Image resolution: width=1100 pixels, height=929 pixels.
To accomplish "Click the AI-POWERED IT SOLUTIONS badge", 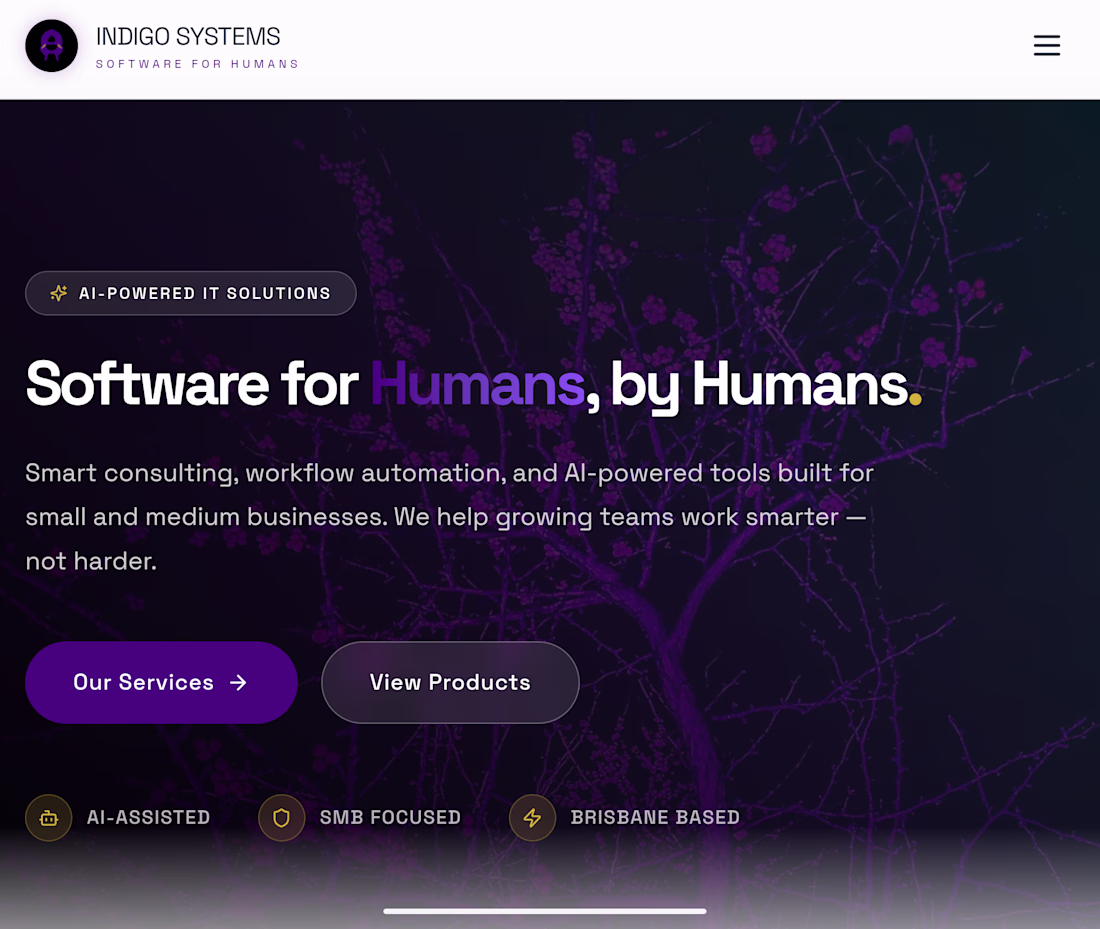I will [x=191, y=293].
